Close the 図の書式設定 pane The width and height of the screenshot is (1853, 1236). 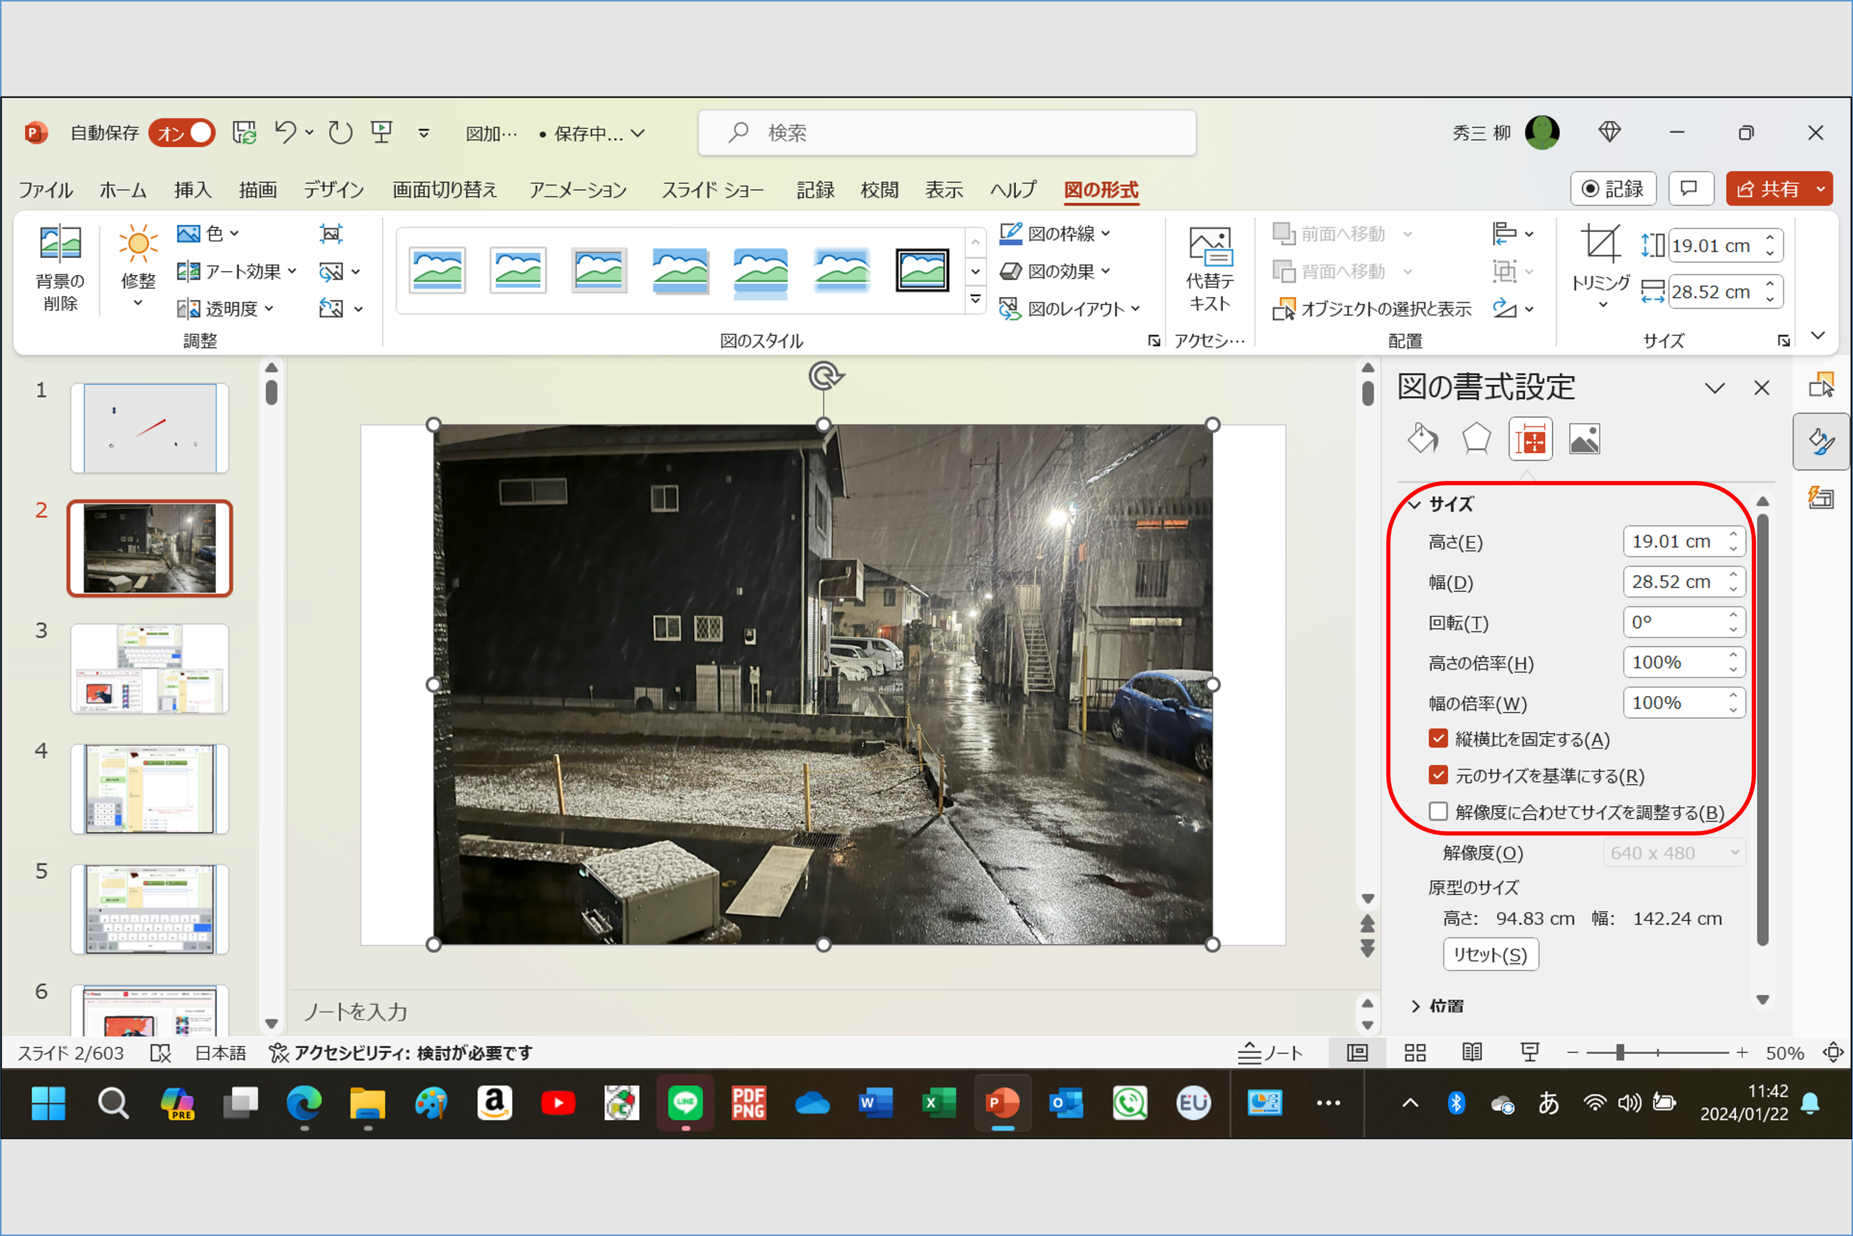(x=1762, y=388)
